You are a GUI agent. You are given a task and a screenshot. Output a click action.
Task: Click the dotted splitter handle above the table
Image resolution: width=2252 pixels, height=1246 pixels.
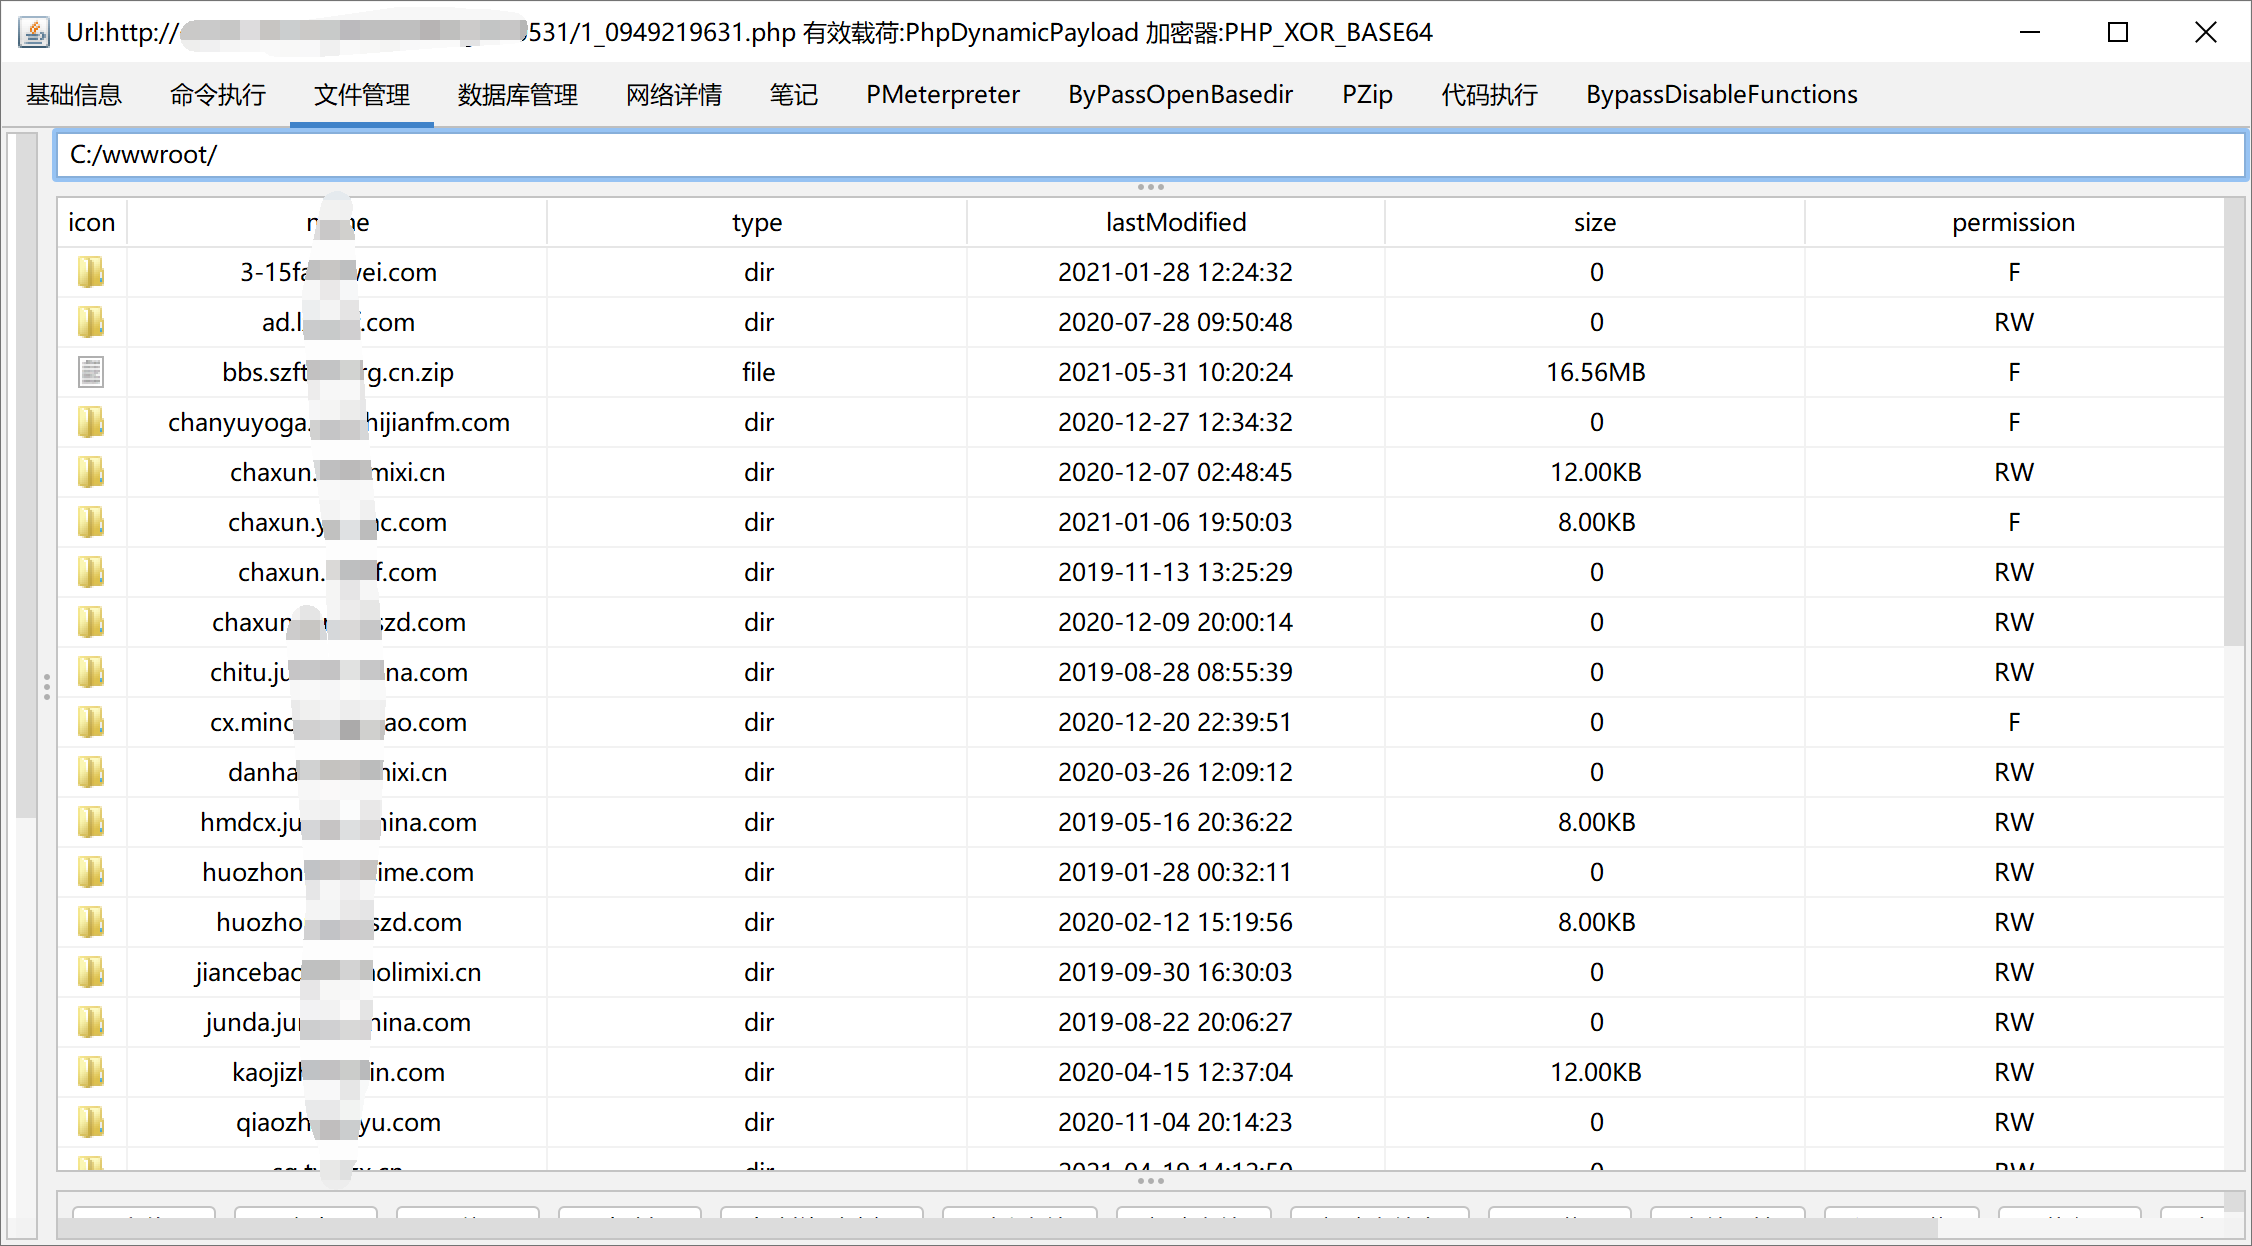pyautogui.click(x=1150, y=187)
